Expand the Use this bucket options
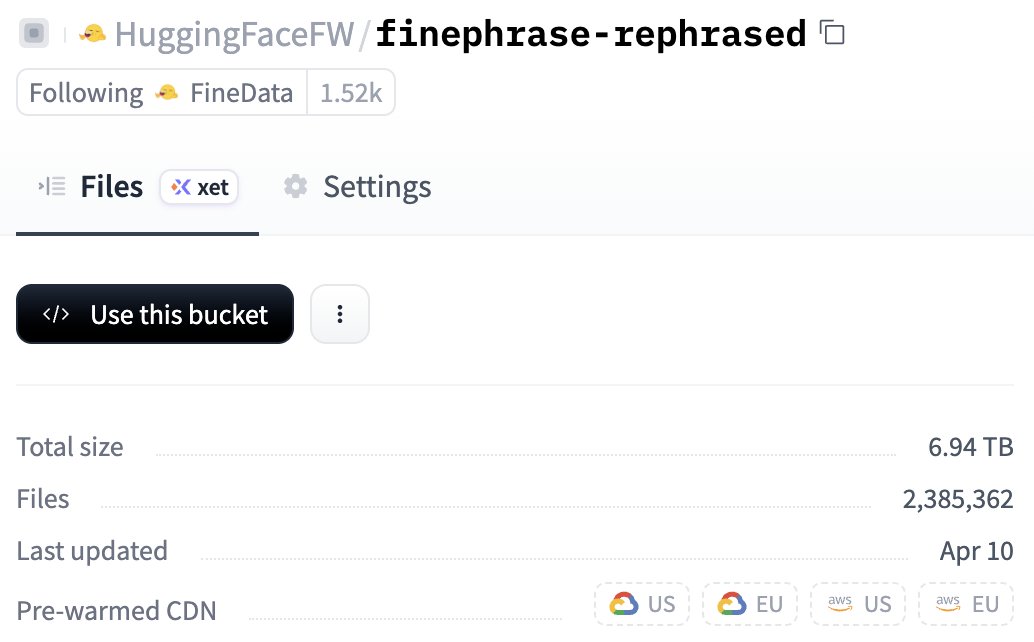The image size is (1034, 642). point(155,315)
